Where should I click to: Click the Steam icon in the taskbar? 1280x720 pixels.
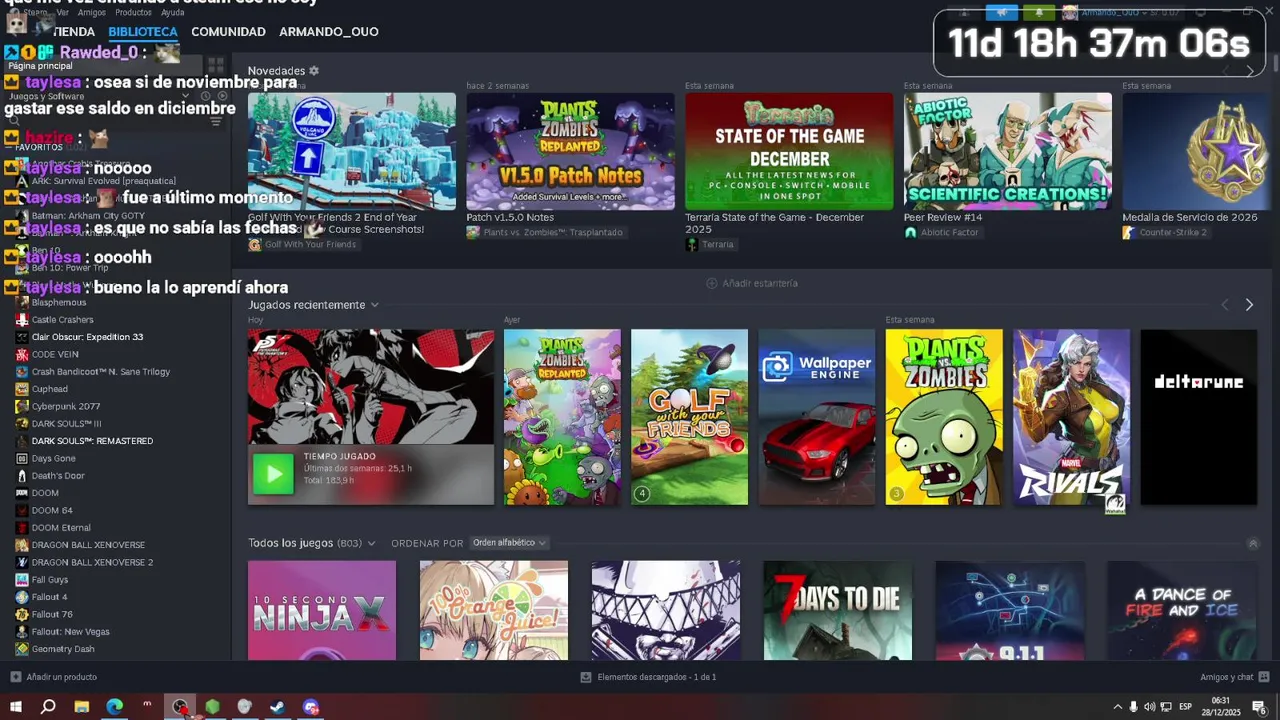click(278, 707)
